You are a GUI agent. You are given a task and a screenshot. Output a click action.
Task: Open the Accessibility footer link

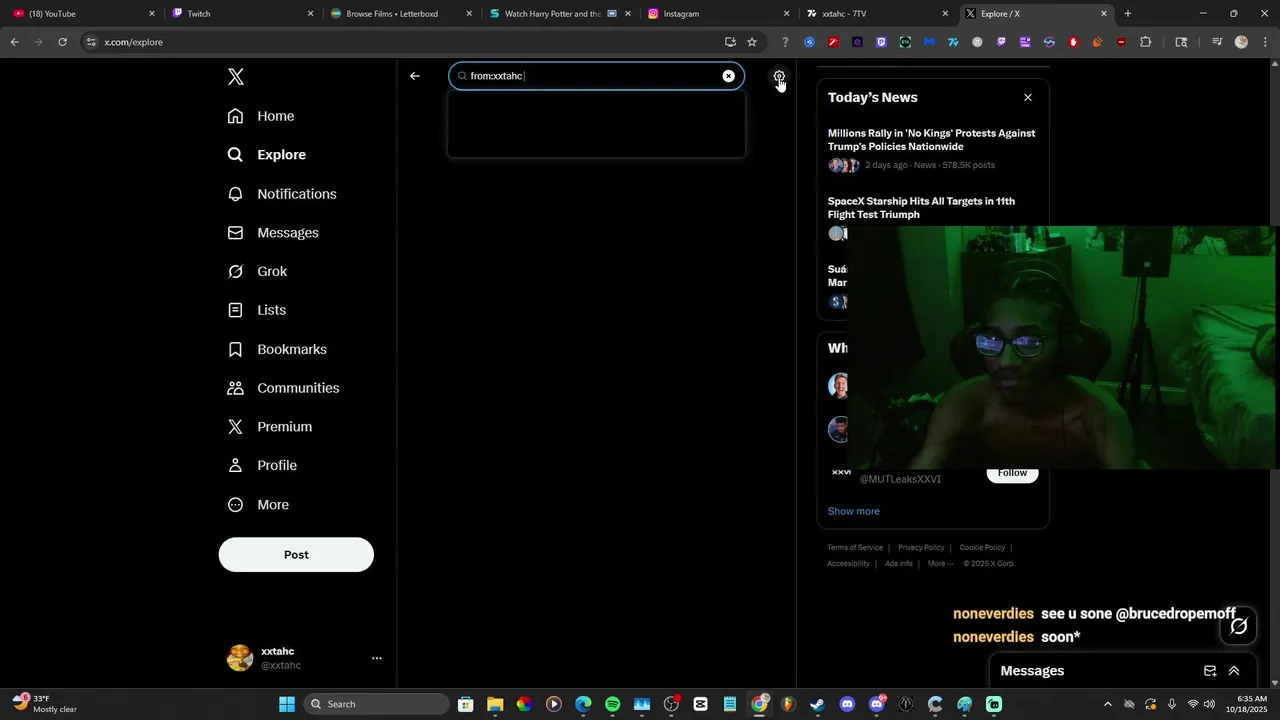pyautogui.click(x=848, y=564)
